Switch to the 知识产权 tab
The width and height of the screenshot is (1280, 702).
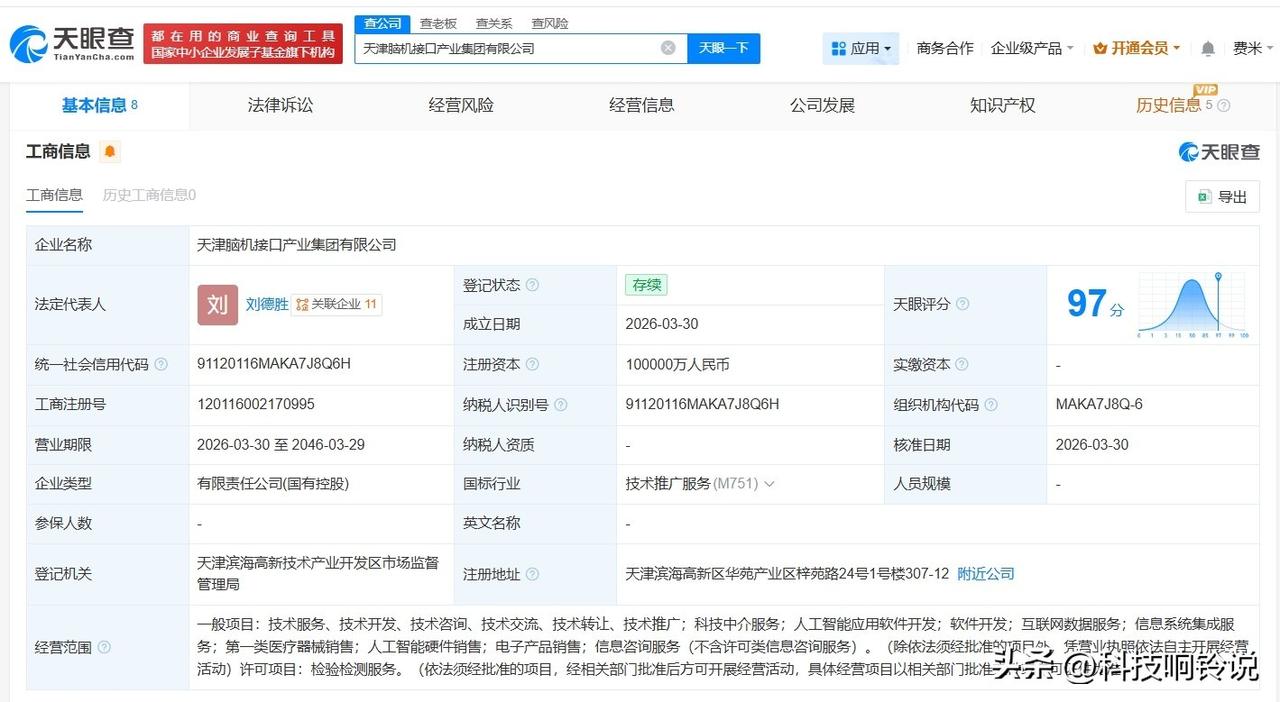coord(1001,105)
